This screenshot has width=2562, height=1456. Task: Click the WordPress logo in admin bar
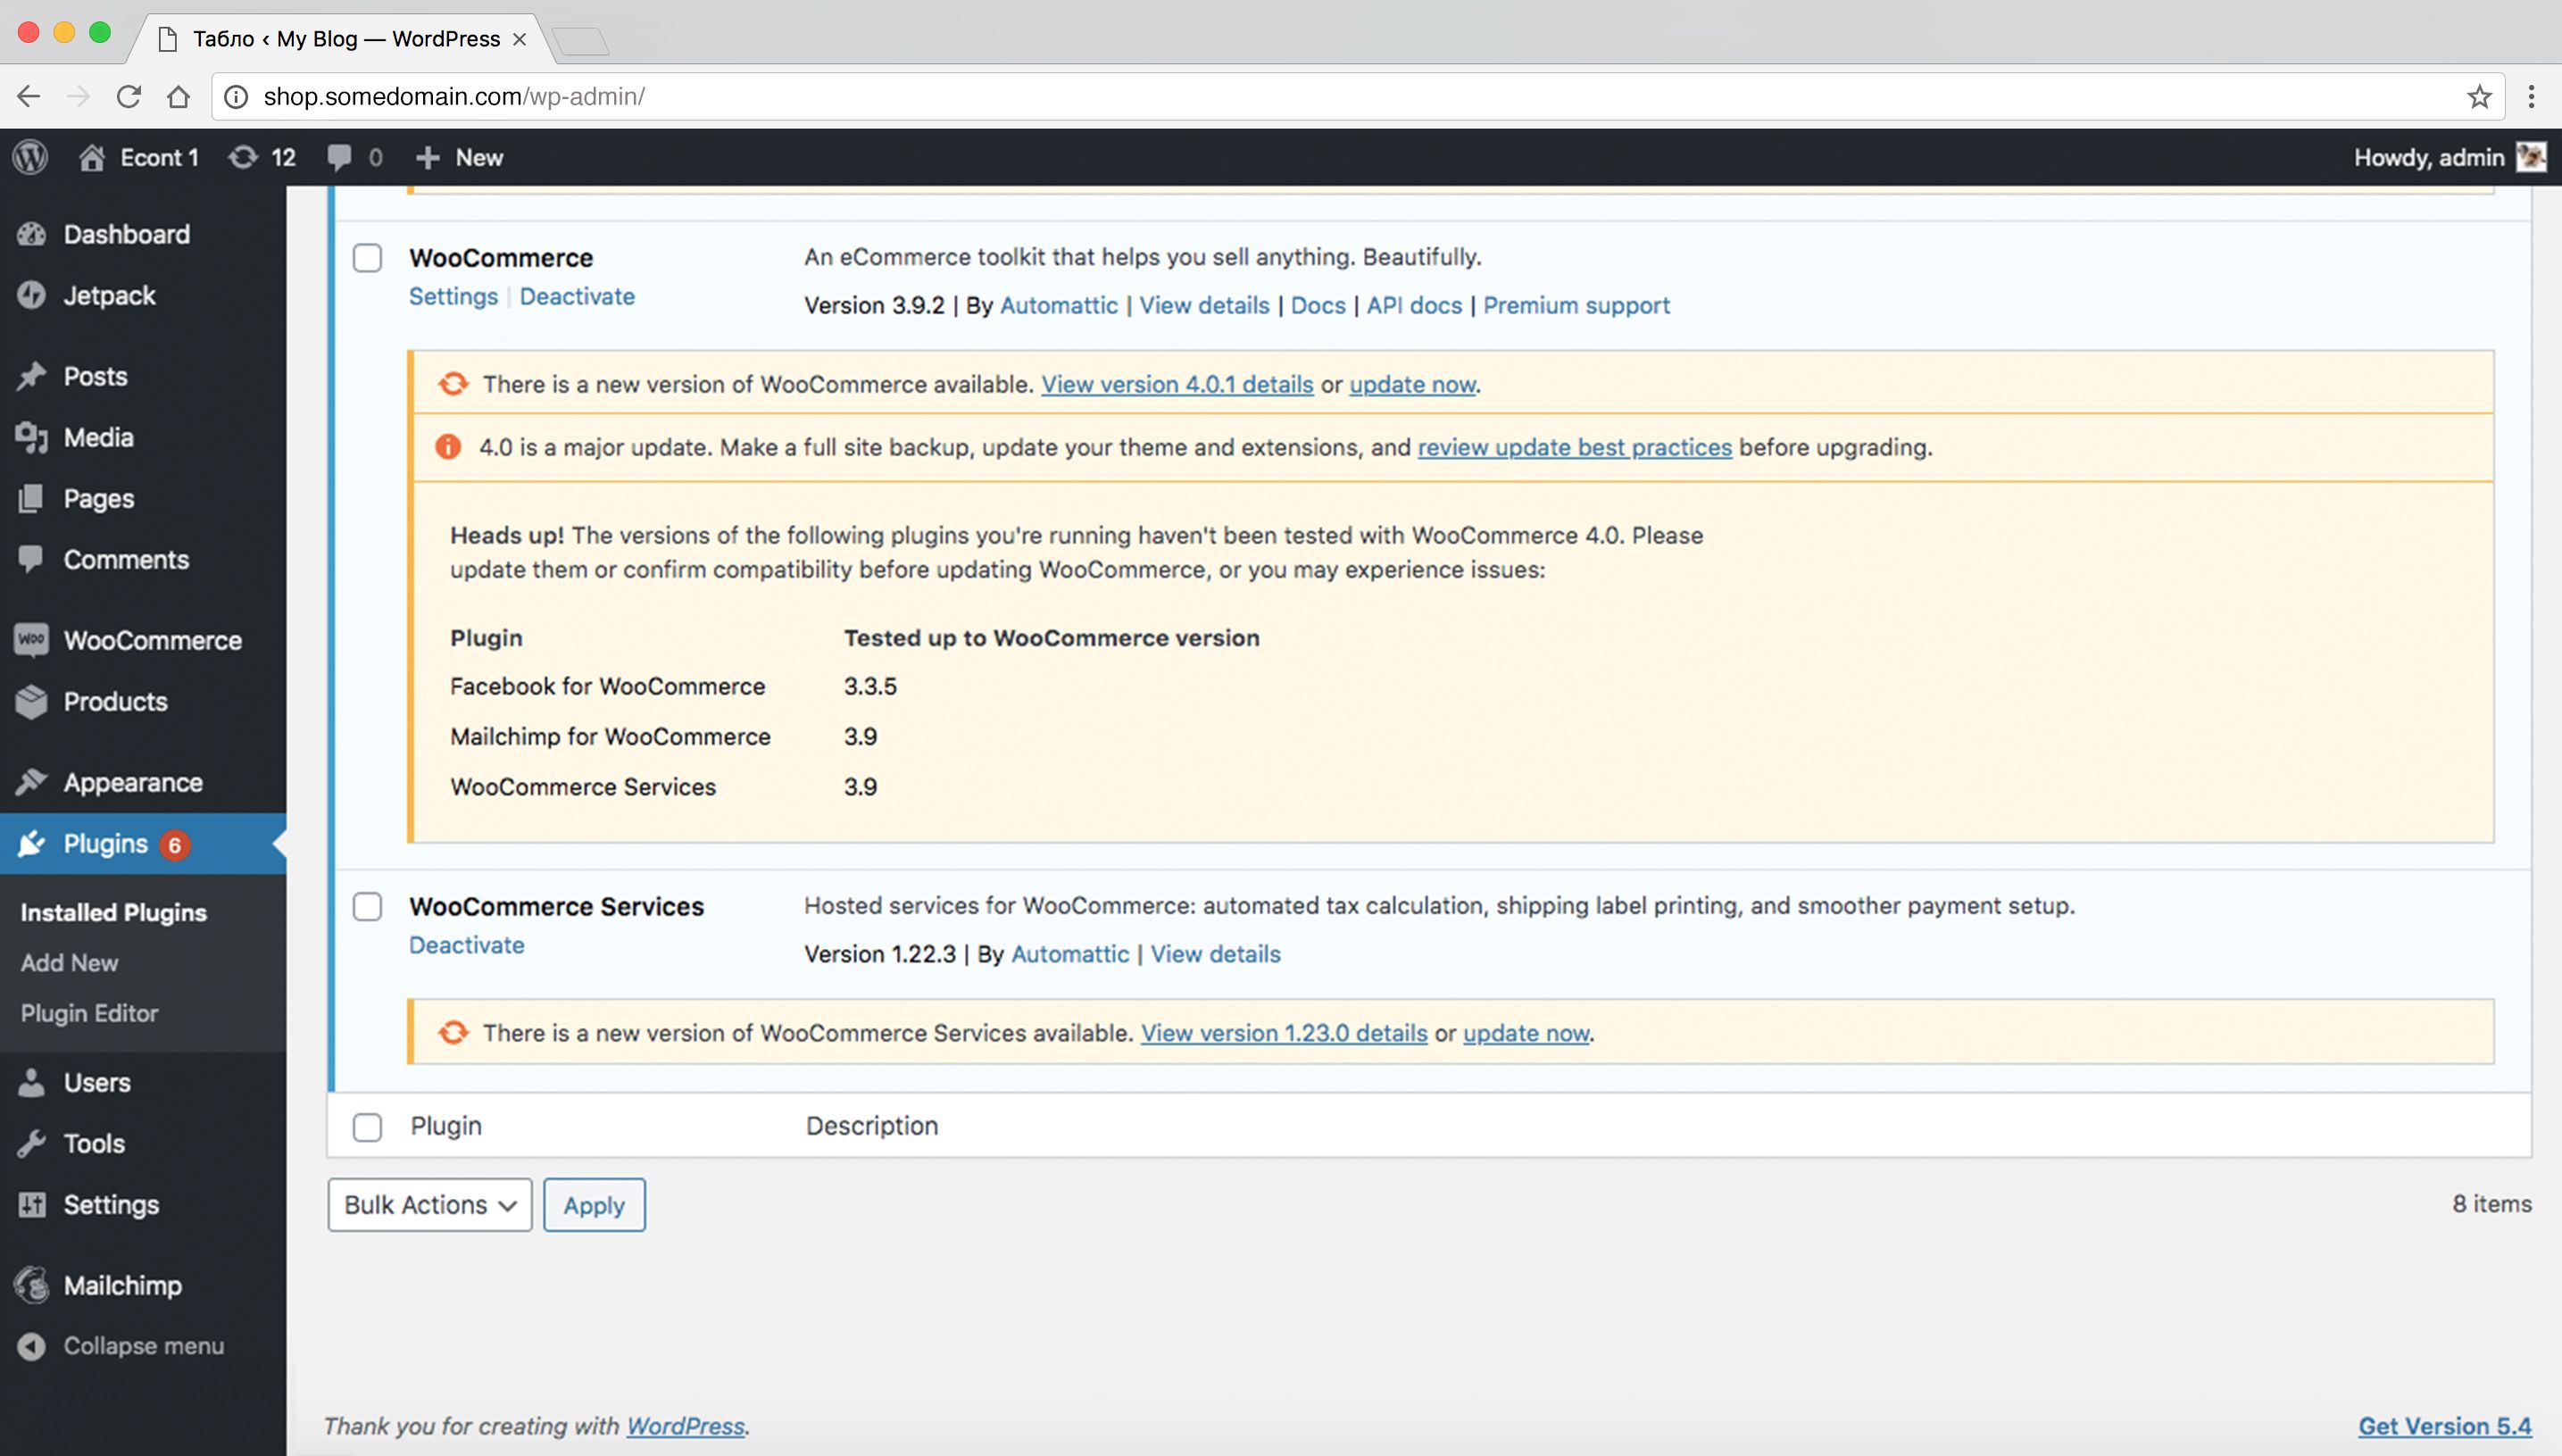pyautogui.click(x=31, y=157)
